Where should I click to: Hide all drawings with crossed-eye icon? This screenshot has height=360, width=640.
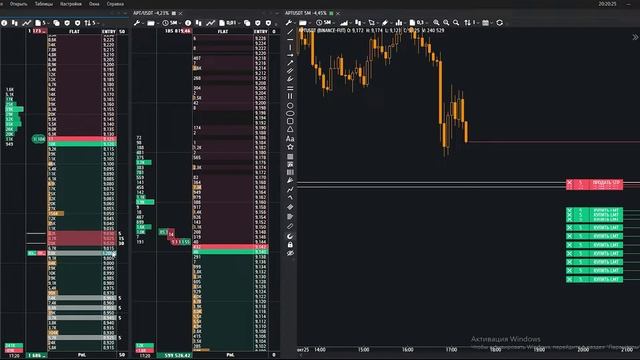click(x=290, y=253)
